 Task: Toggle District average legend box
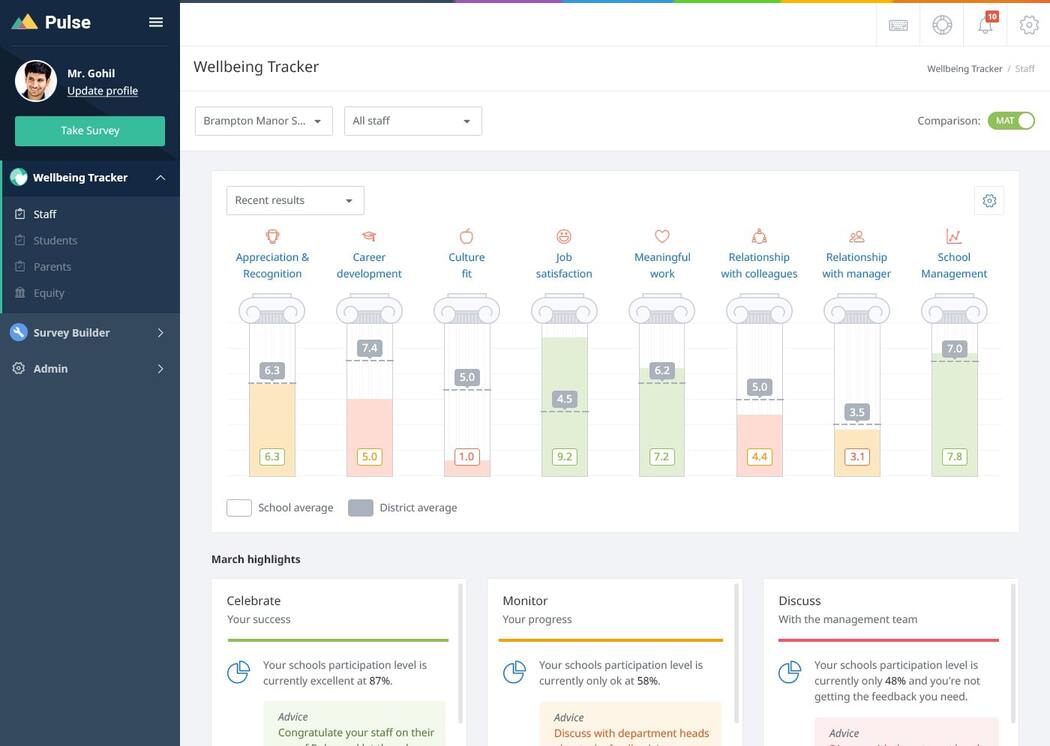[360, 508]
